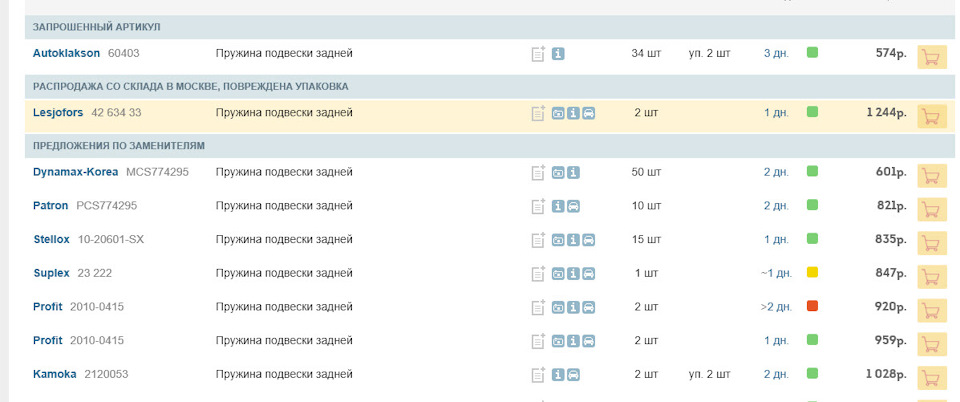Image resolution: width=960 pixels, height=402 pixels.
Task: View photo icon for Suplex 23 222
Action: point(558,274)
